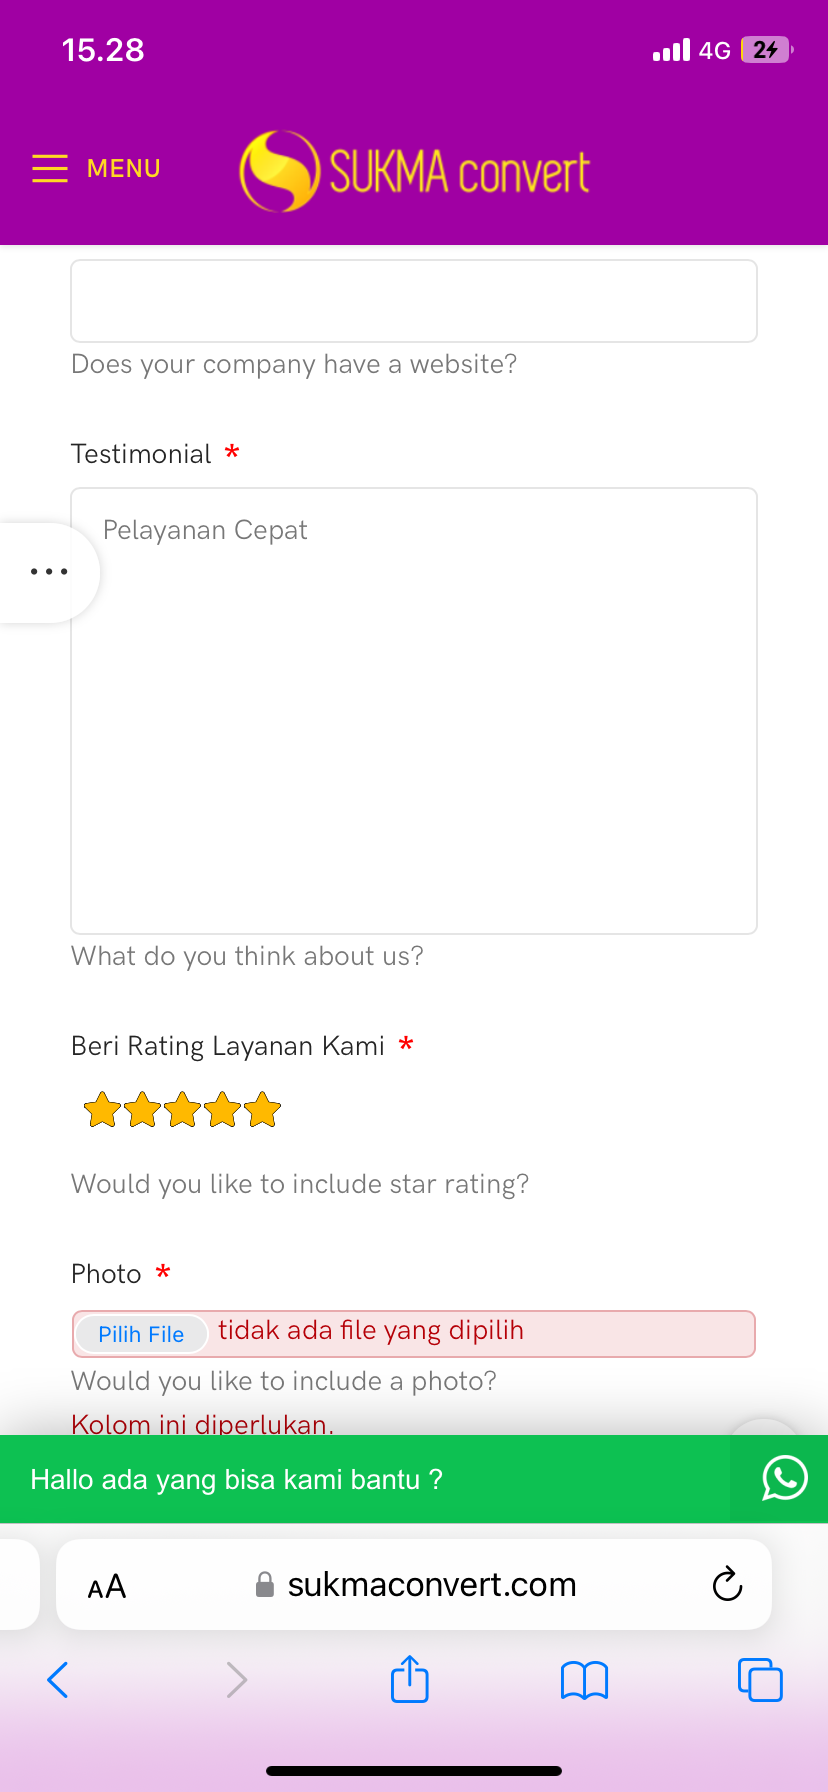Open the floating three-dots side tab
Screen dimensions: 828x1792
tap(48, 572)
